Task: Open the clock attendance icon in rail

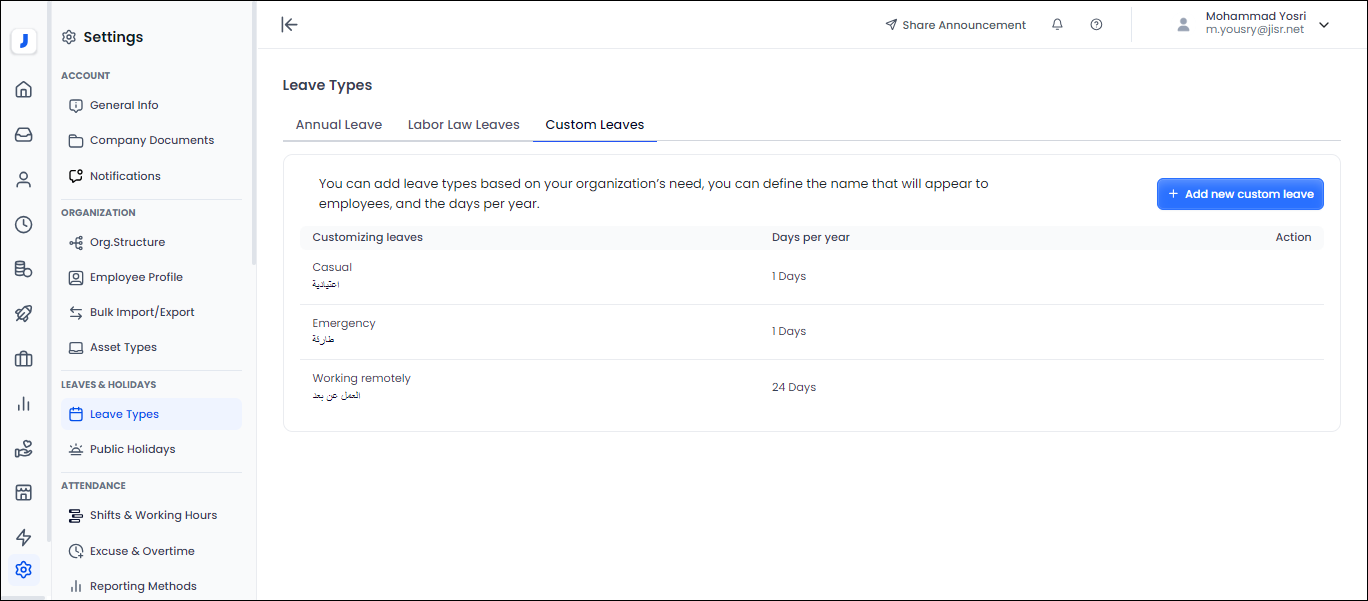Action: tap(24, 225)
